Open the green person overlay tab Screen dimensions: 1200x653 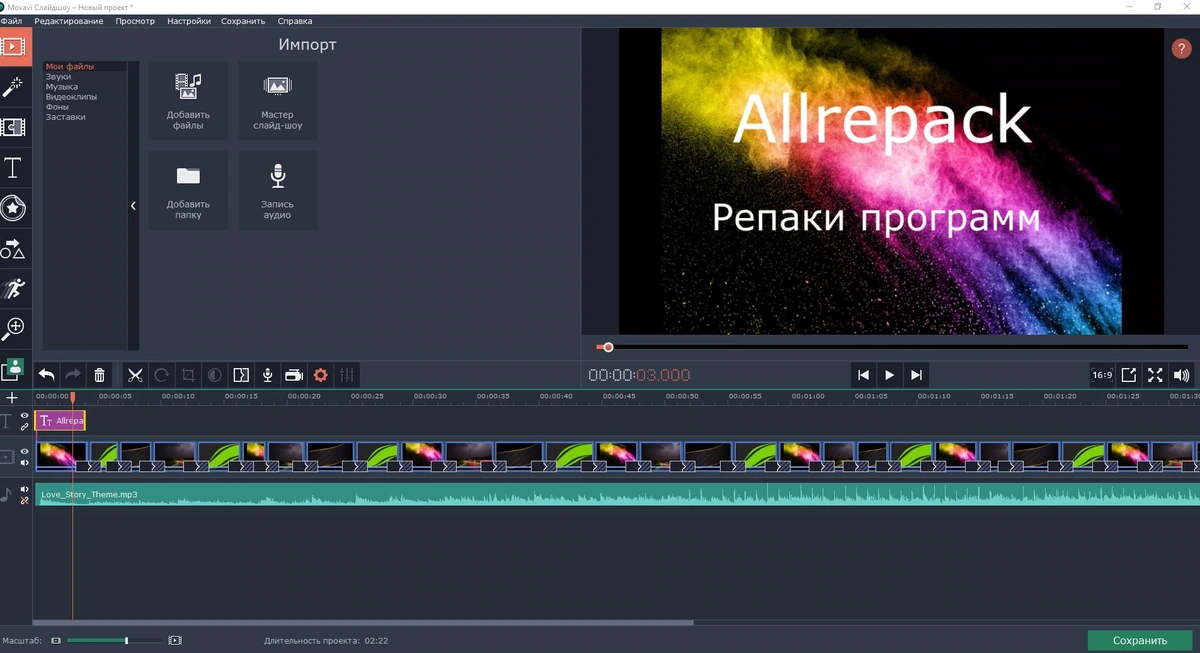click(x=14, y=369)
